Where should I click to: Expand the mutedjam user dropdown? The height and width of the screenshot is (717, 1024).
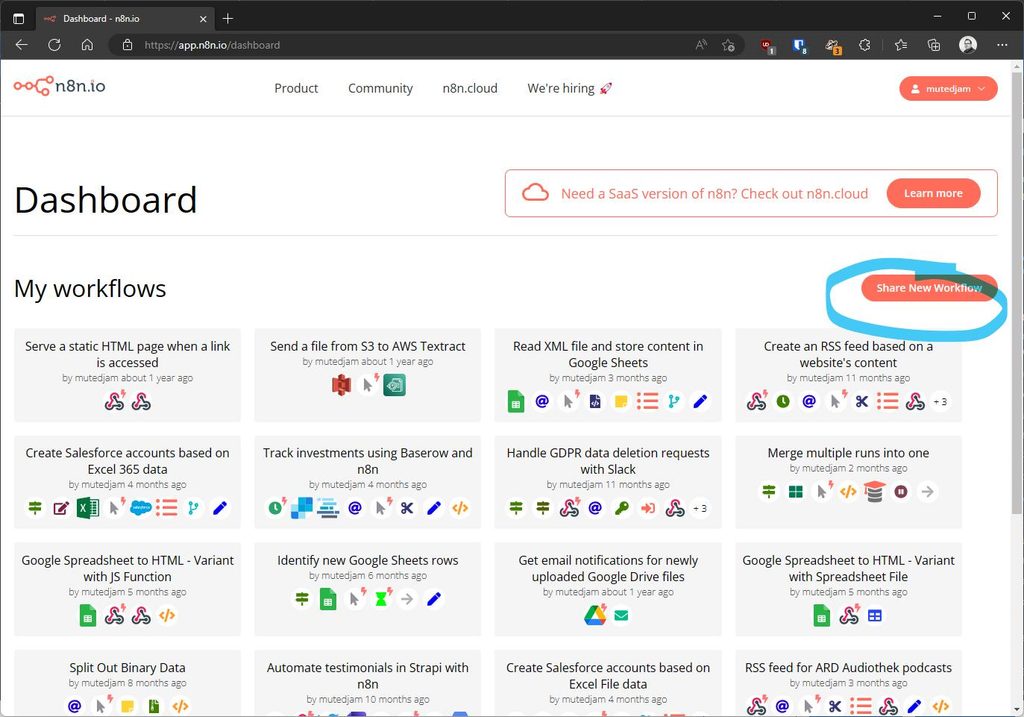(x=948, y=89)
